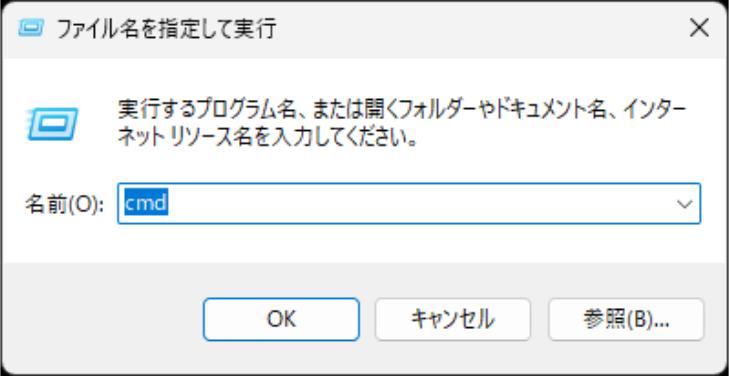This screenshot has height=376, width=729.
Task: Confirm with the OK button
Action: (281, 319)
